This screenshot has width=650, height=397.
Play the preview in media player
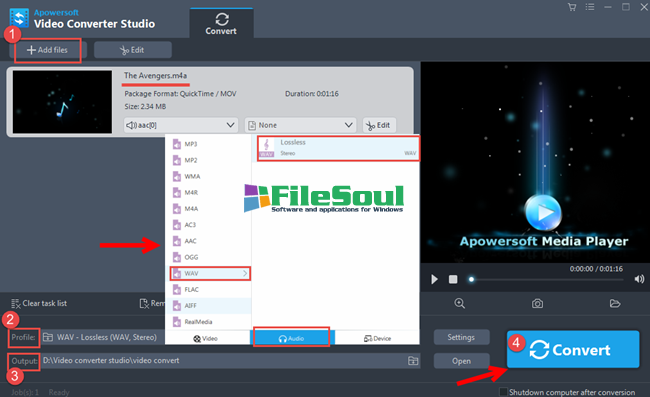pyautogui.click(x=434, y=279)
